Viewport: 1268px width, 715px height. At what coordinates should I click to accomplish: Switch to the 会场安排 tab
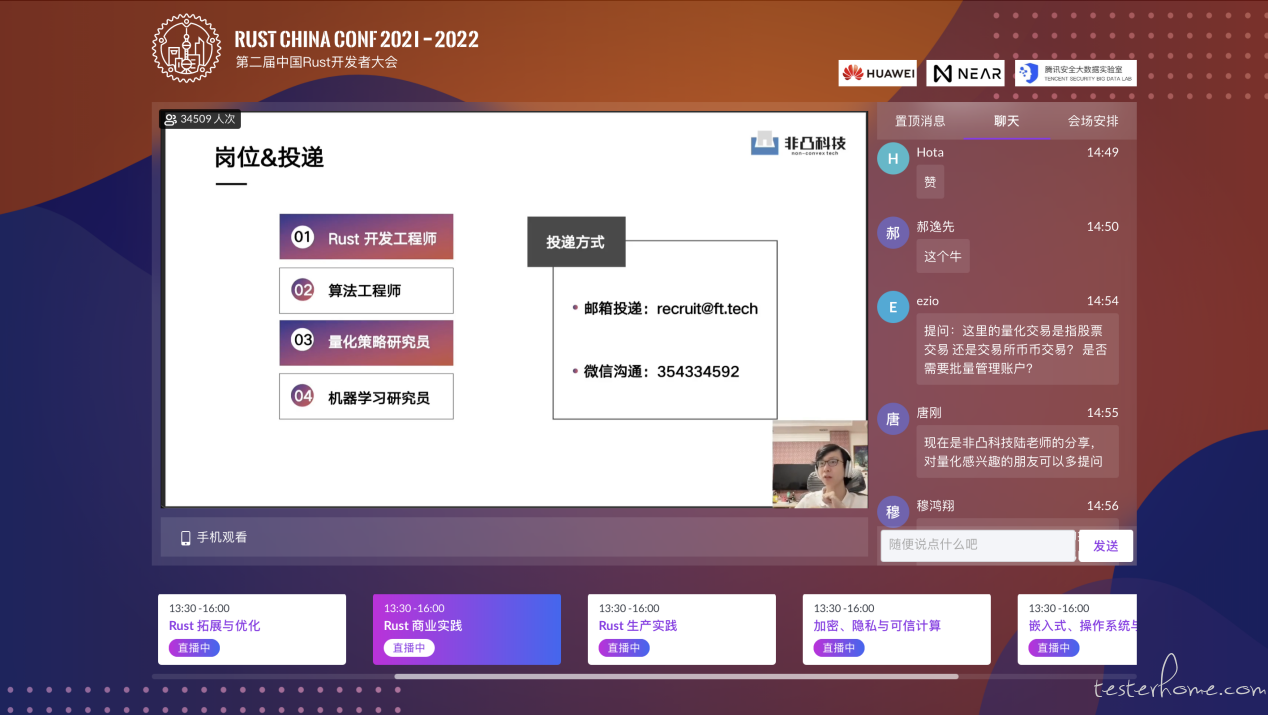(x=1093, y=121)
